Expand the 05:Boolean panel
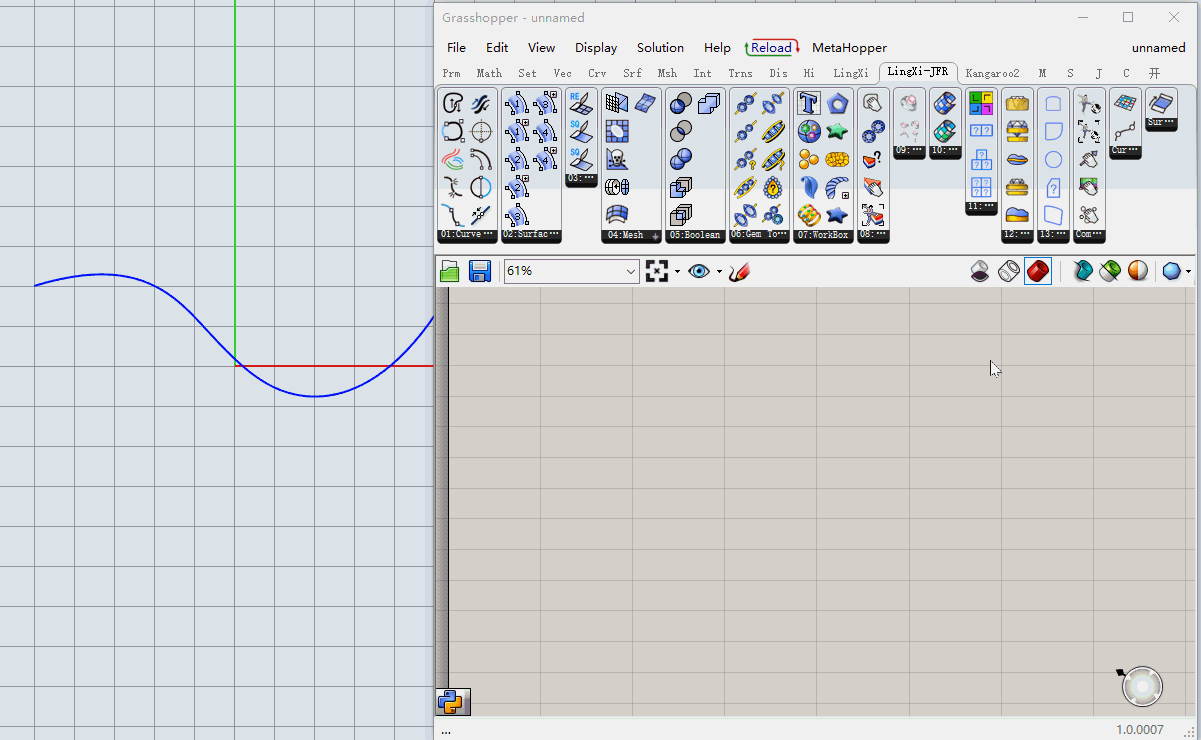 [695, 235]
